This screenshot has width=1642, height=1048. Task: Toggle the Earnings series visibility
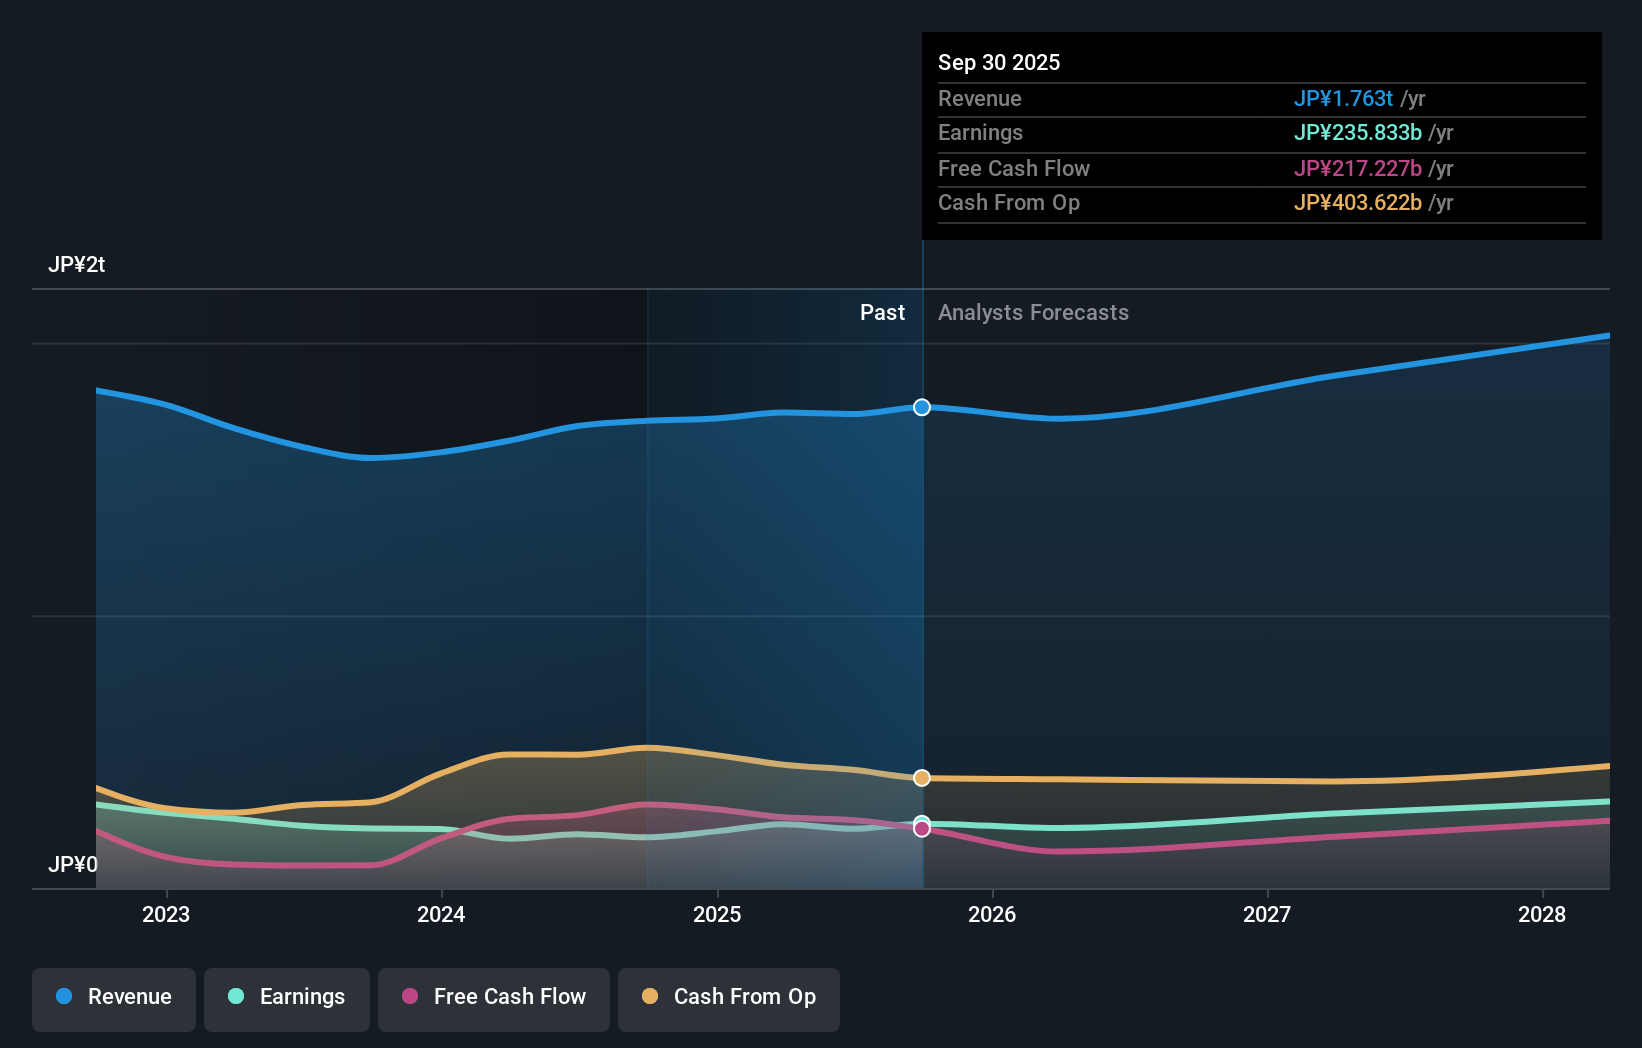286,997
